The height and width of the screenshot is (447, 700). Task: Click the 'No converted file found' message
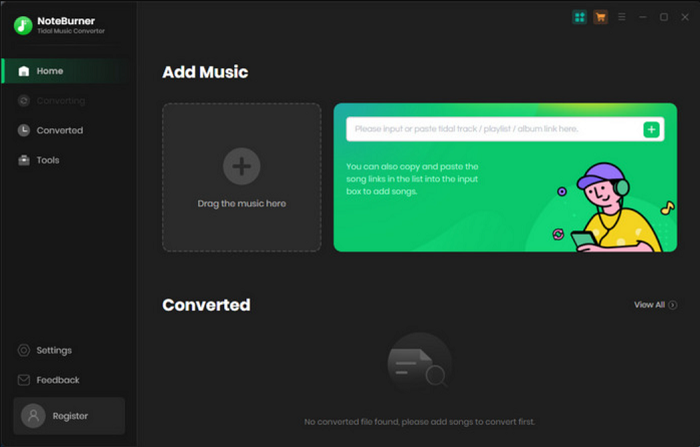pyautogui.click(x=419, y=422)
